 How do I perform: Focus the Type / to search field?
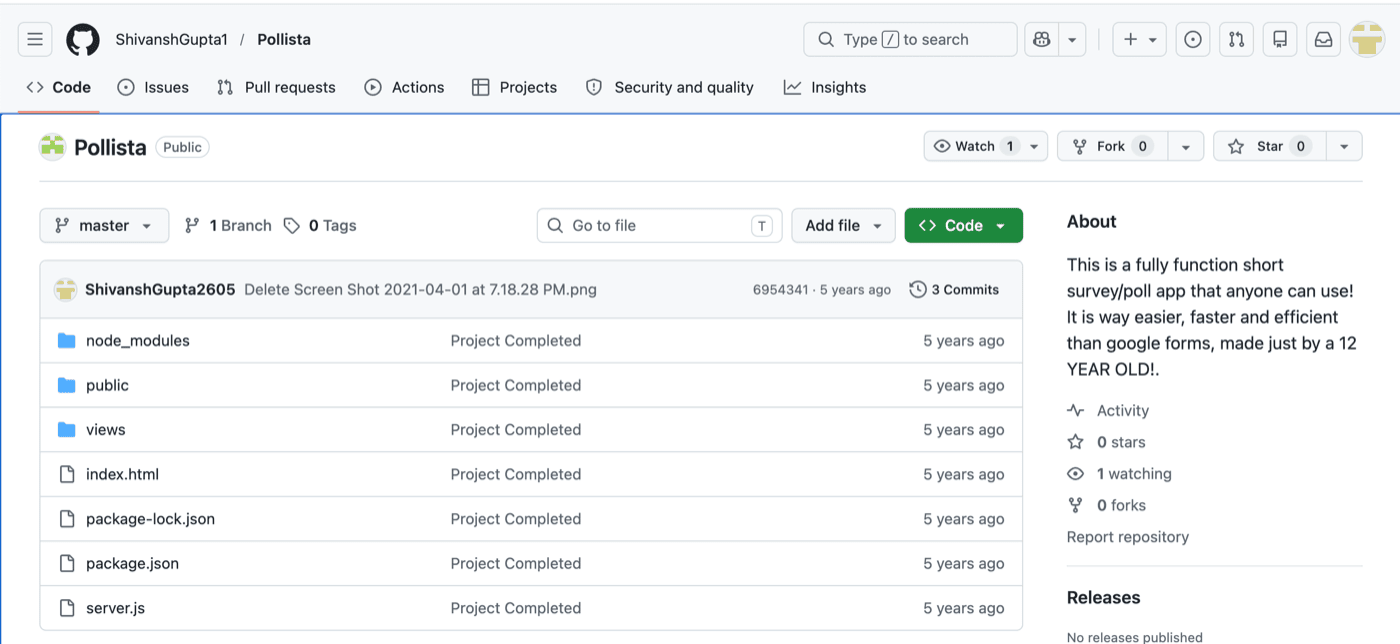click(910, 39)
